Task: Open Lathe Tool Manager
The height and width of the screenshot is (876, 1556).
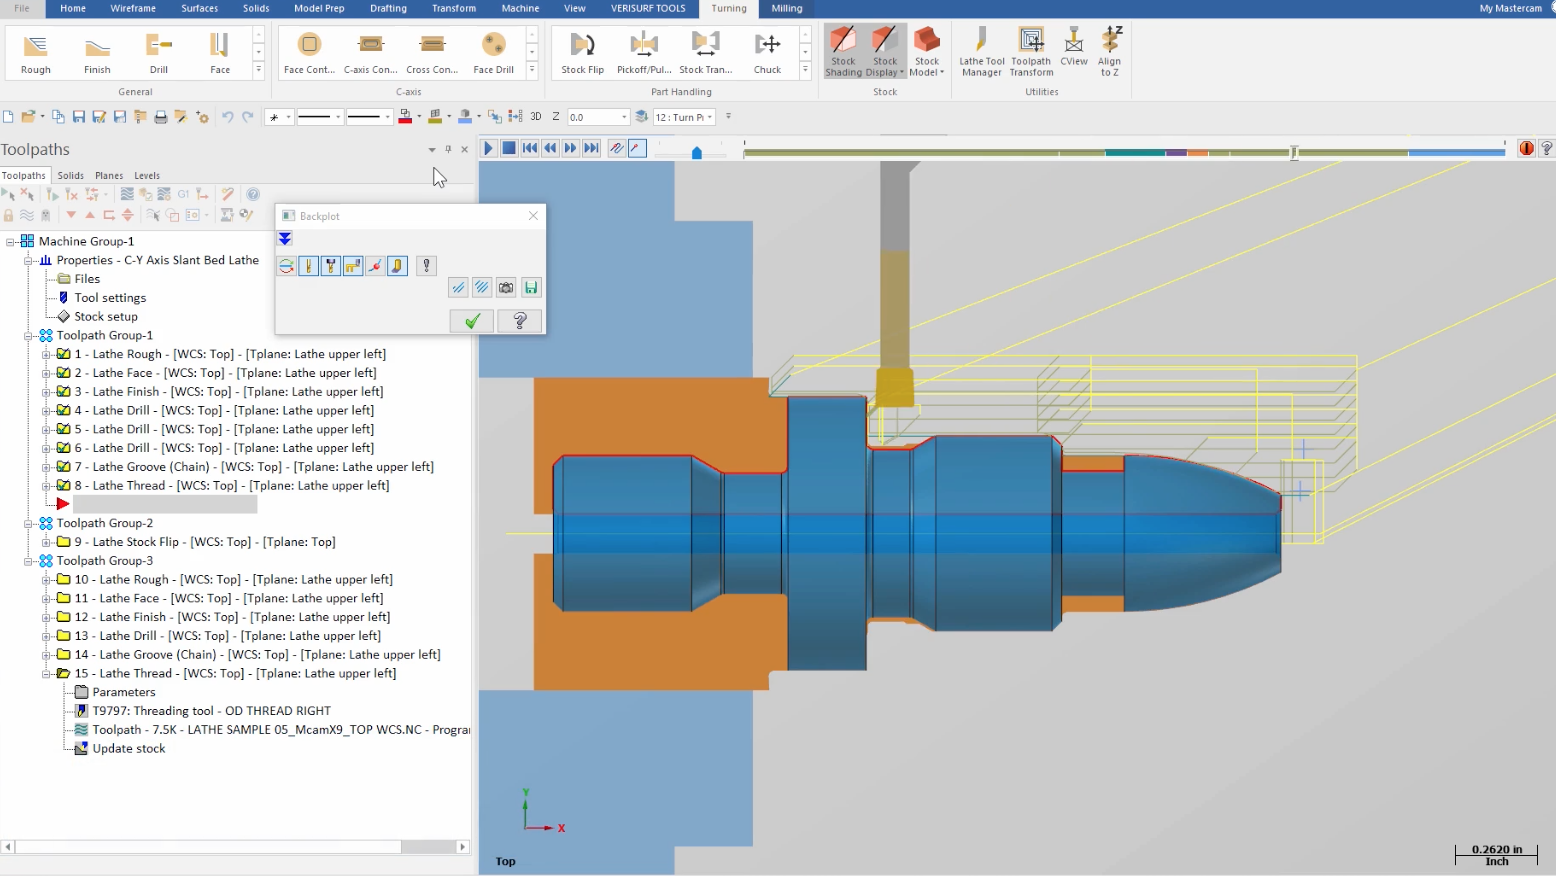Action: 981,52
